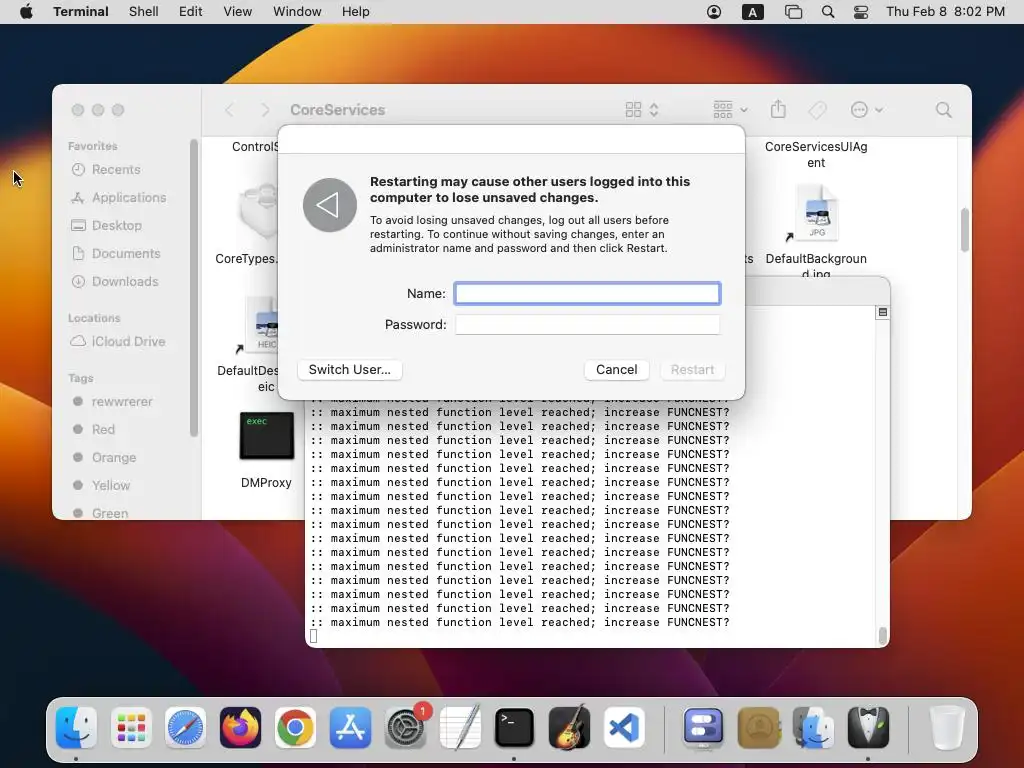This screenshot has height=768, width=1024.
Task: Open the Finder group-by dropdown
Action: (x=730, y=110)
